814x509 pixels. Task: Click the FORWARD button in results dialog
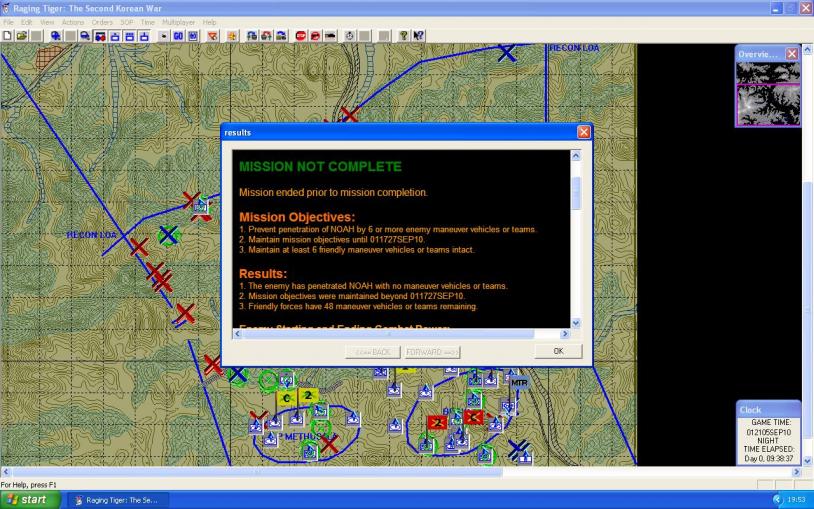432,352
